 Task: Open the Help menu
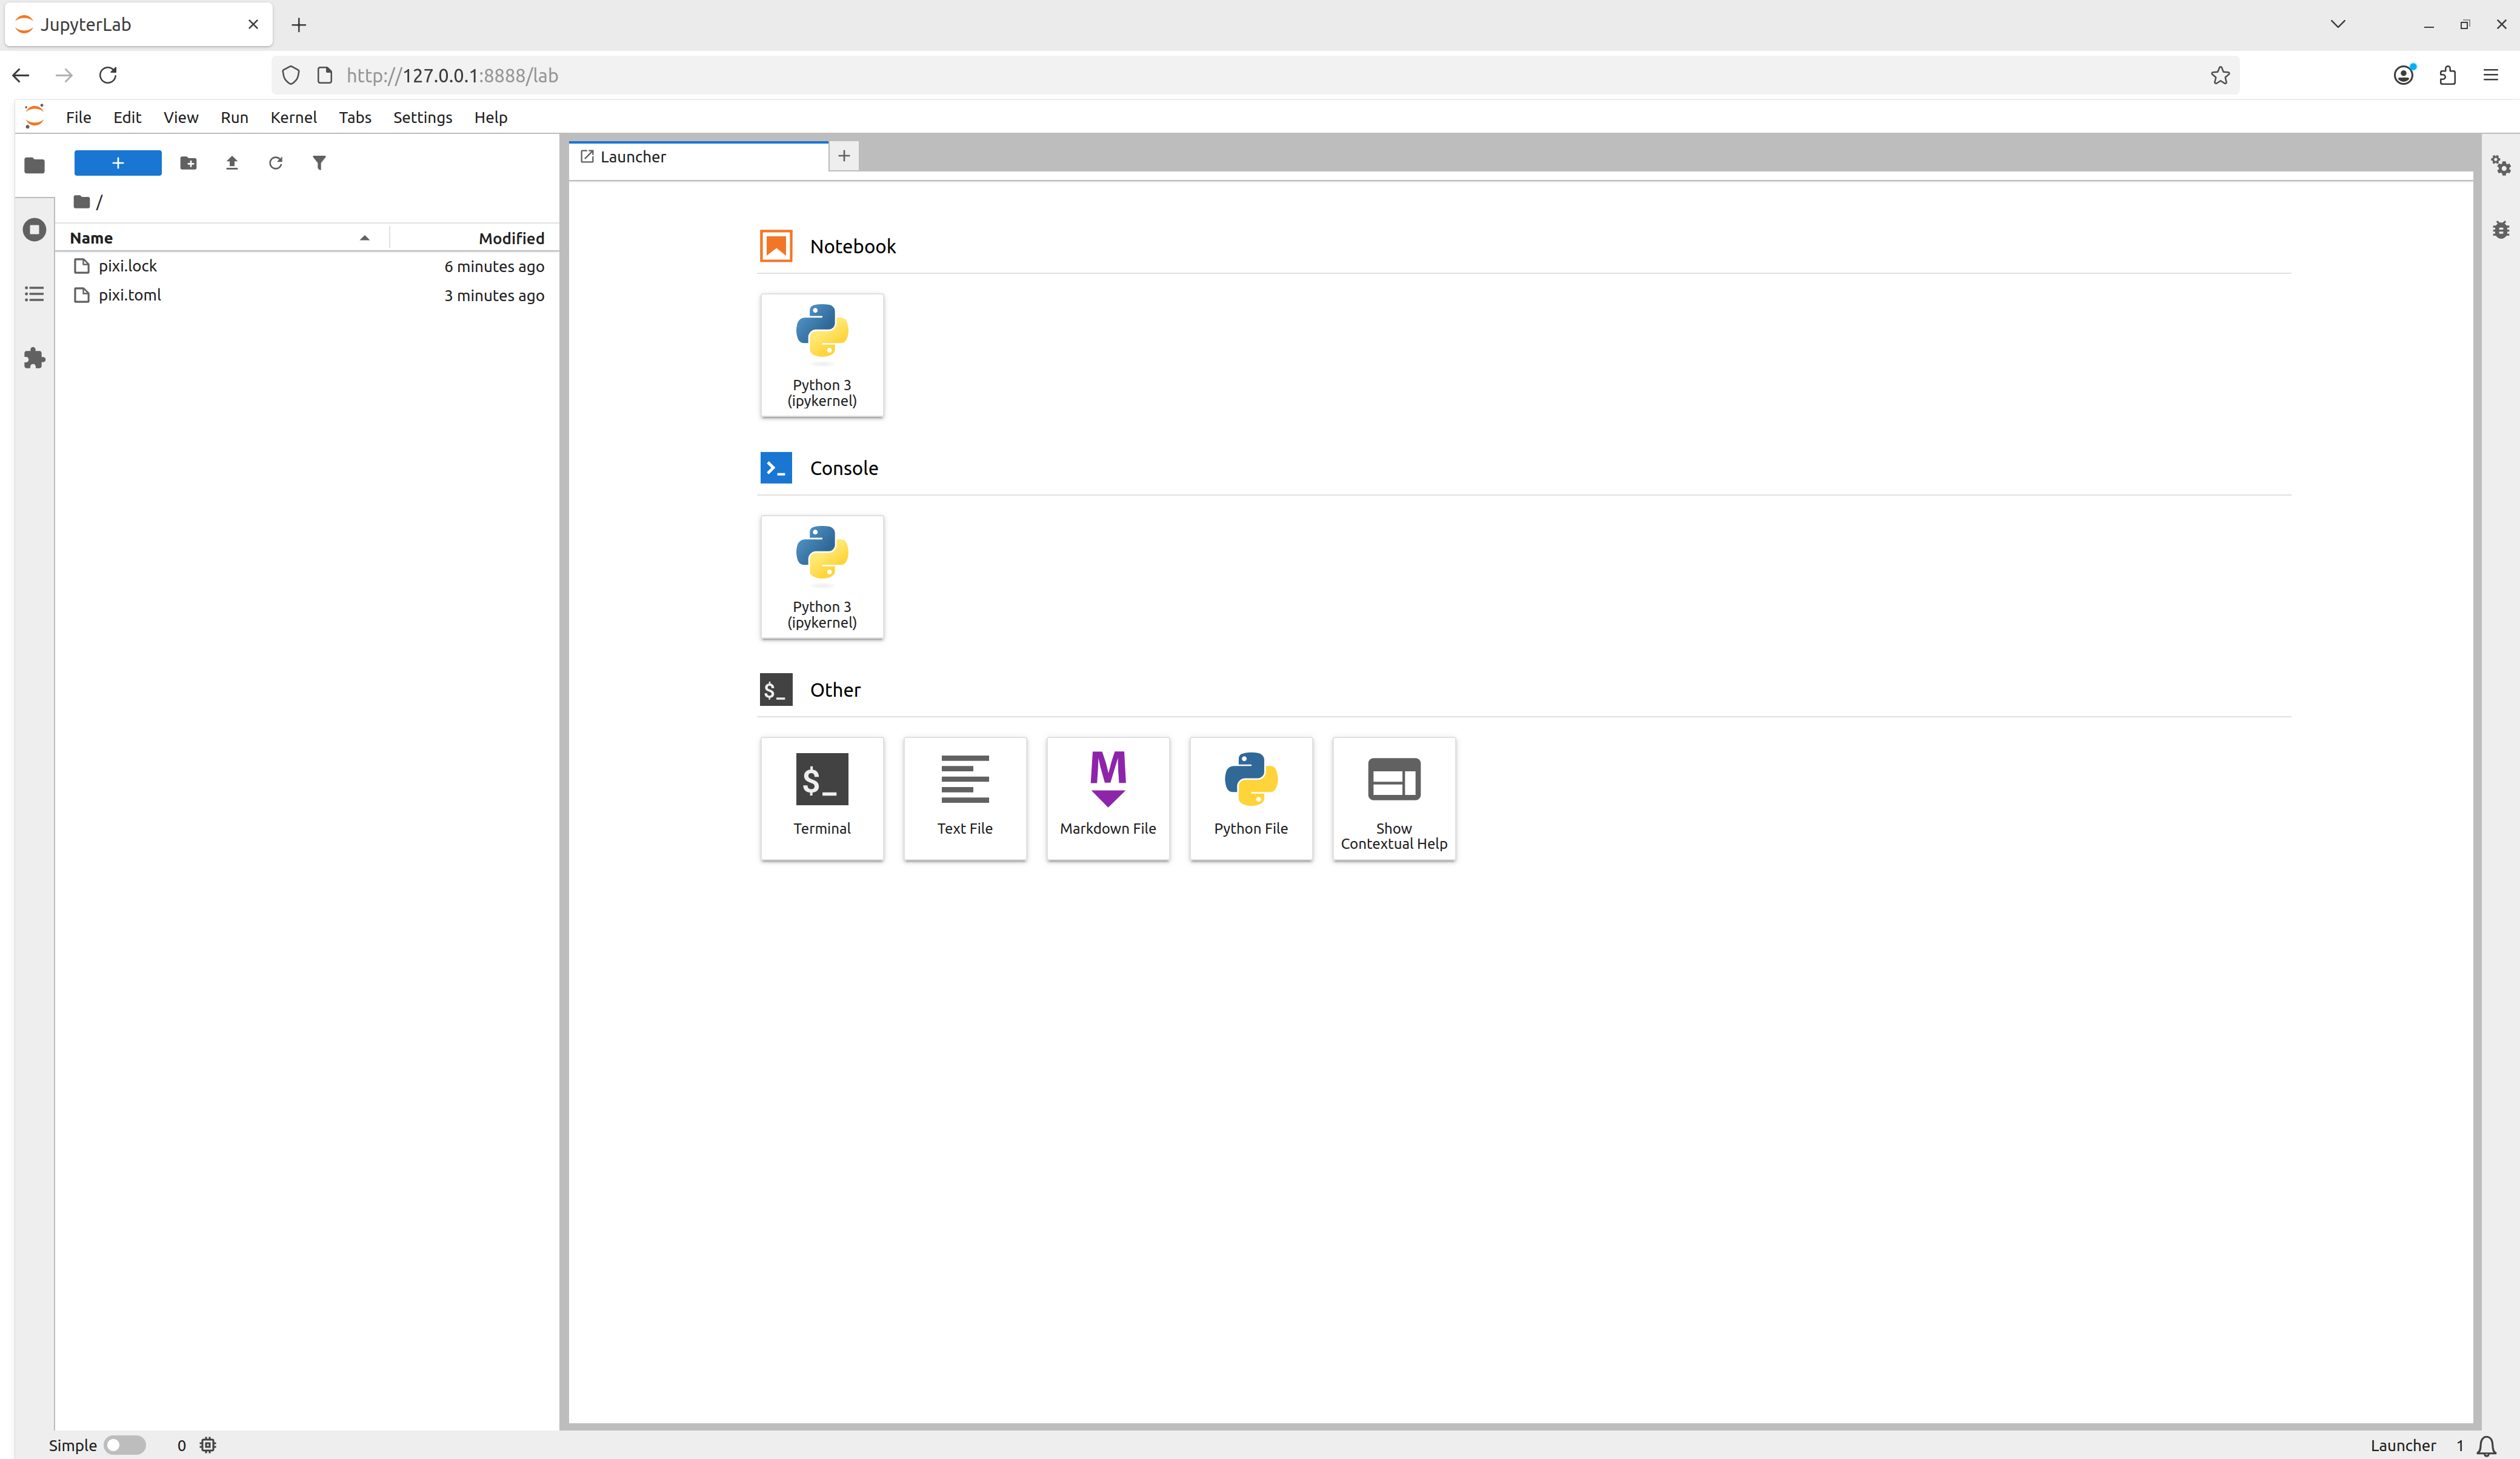(490, 117)
